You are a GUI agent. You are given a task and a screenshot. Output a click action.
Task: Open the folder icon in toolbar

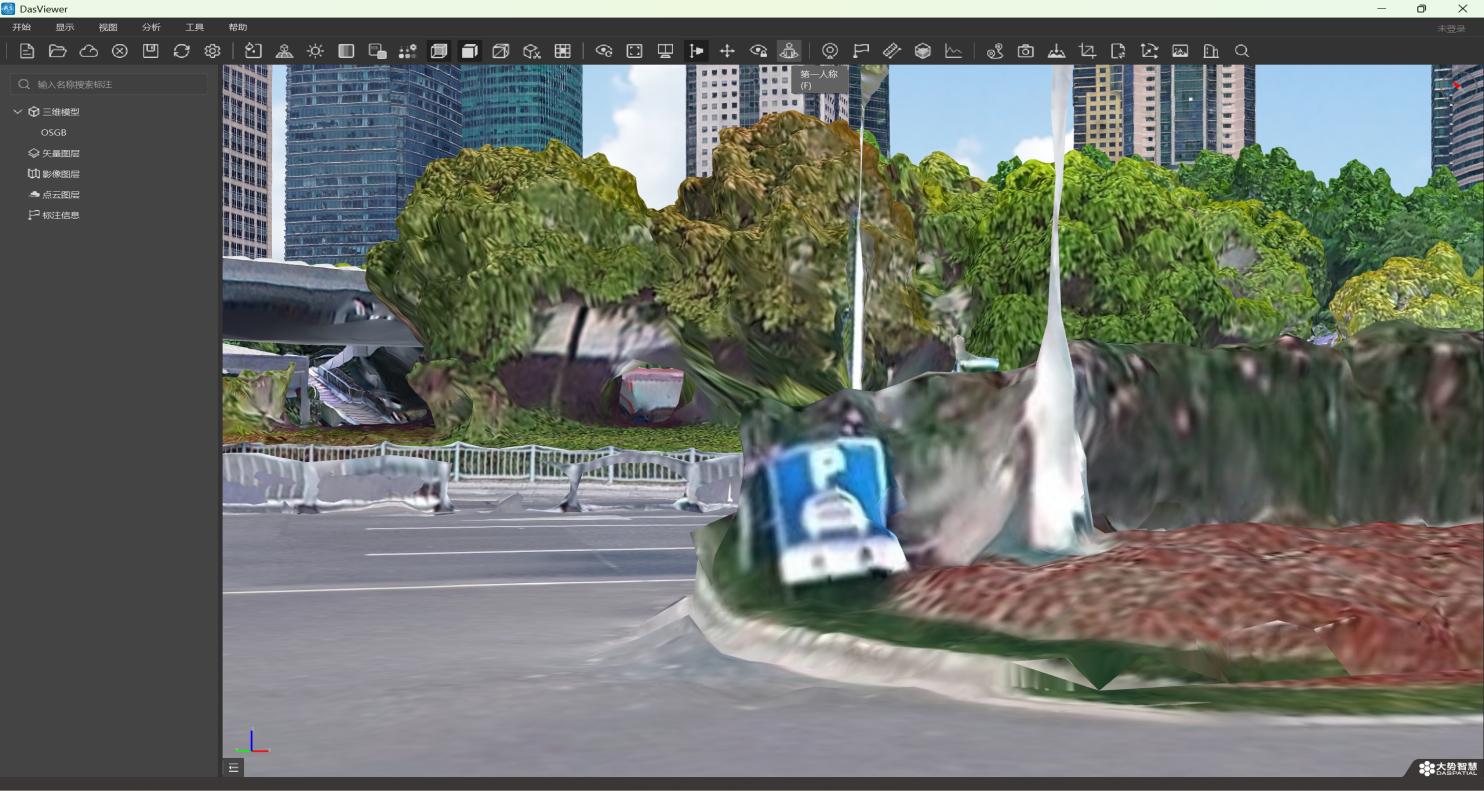58,51
